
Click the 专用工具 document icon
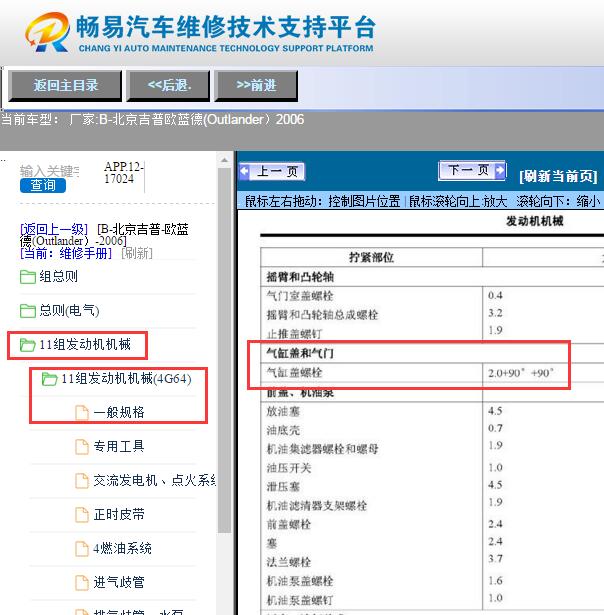[x=82, y=447]
